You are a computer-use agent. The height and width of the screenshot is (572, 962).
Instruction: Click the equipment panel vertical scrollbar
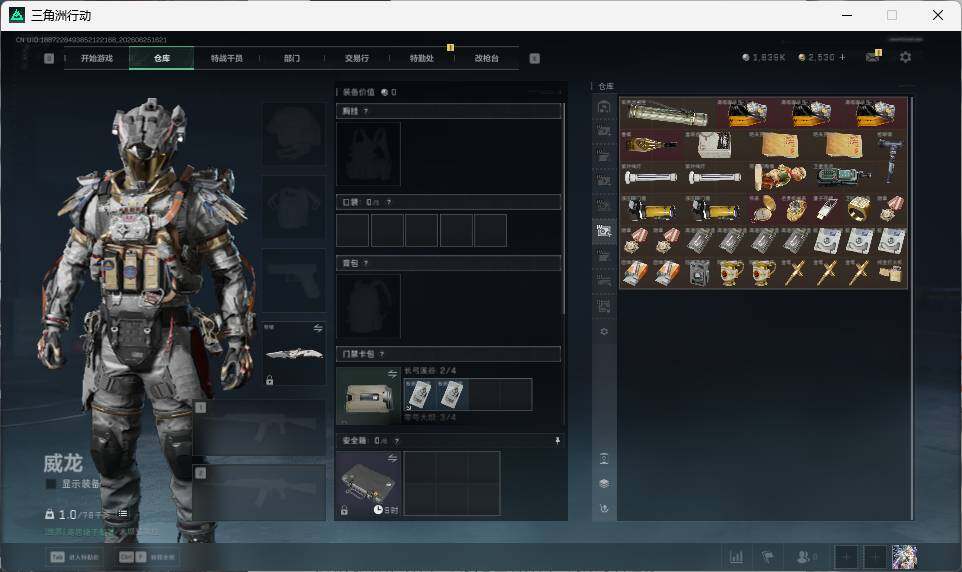[x=564, y=209]
